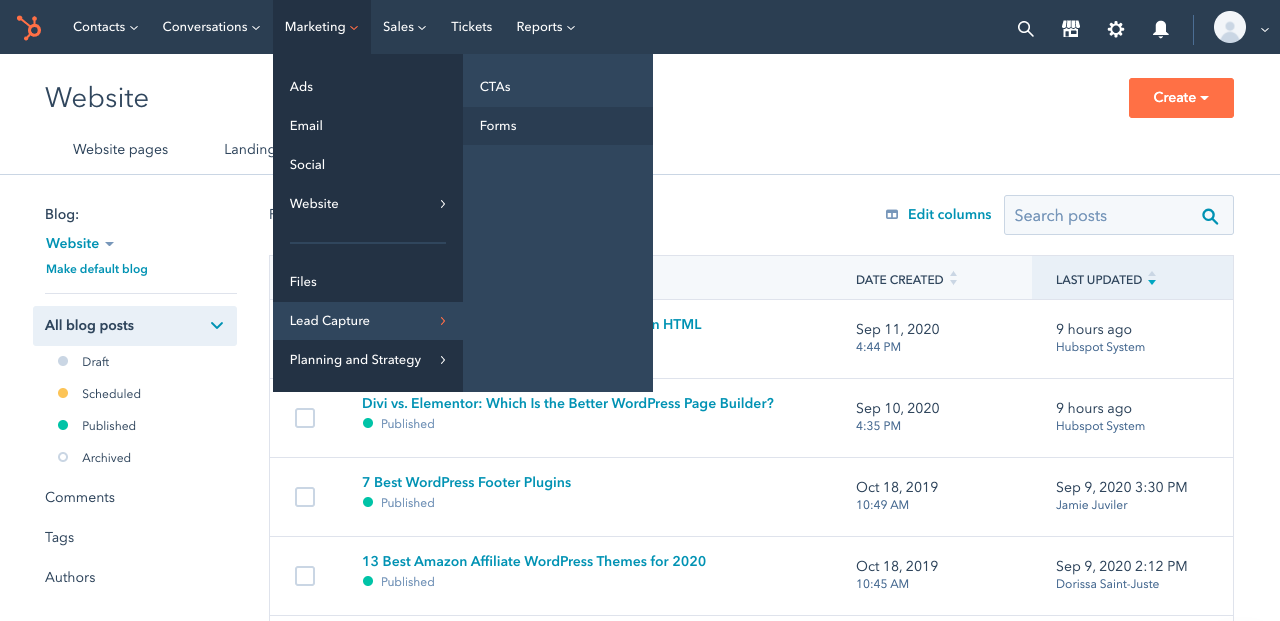
Task: Select the 13 Best Amazon Affiliate Themes checkbox
Action: (305, 575)
